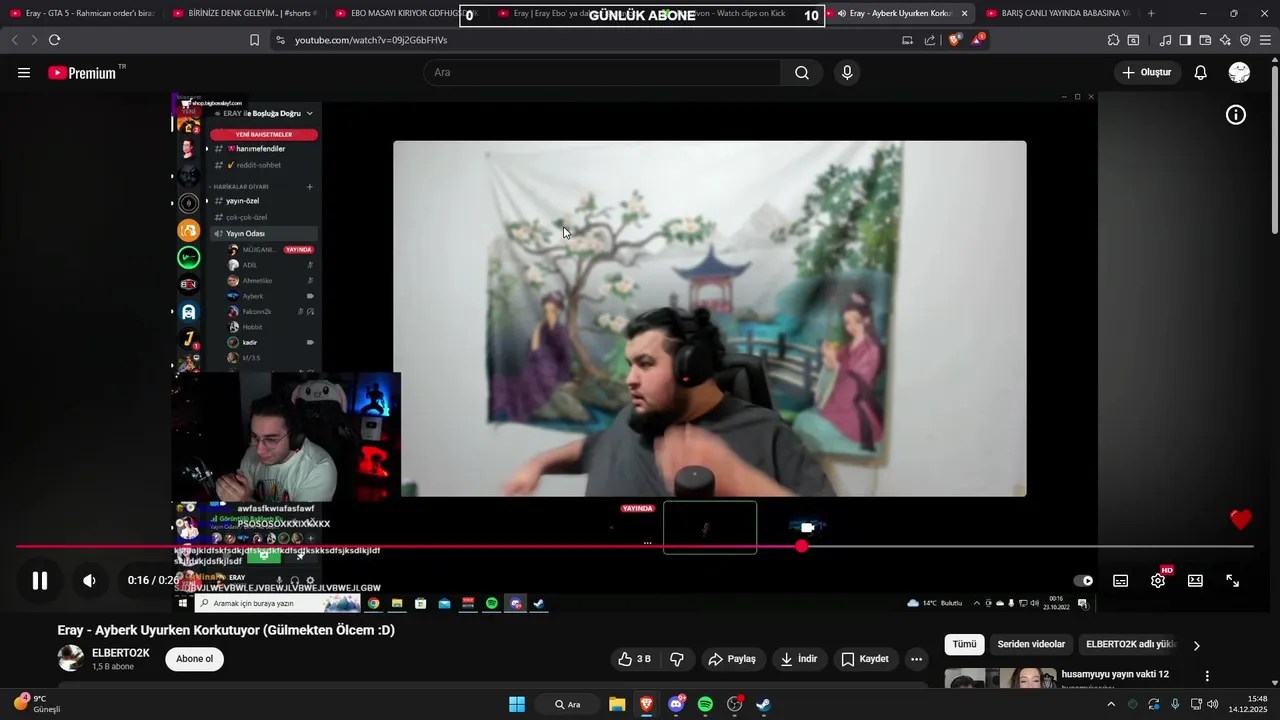Viewport: 1280px width, 720px height.
Task: Switch to Eray GTA 5 tab
Action: tap(82, 13)
